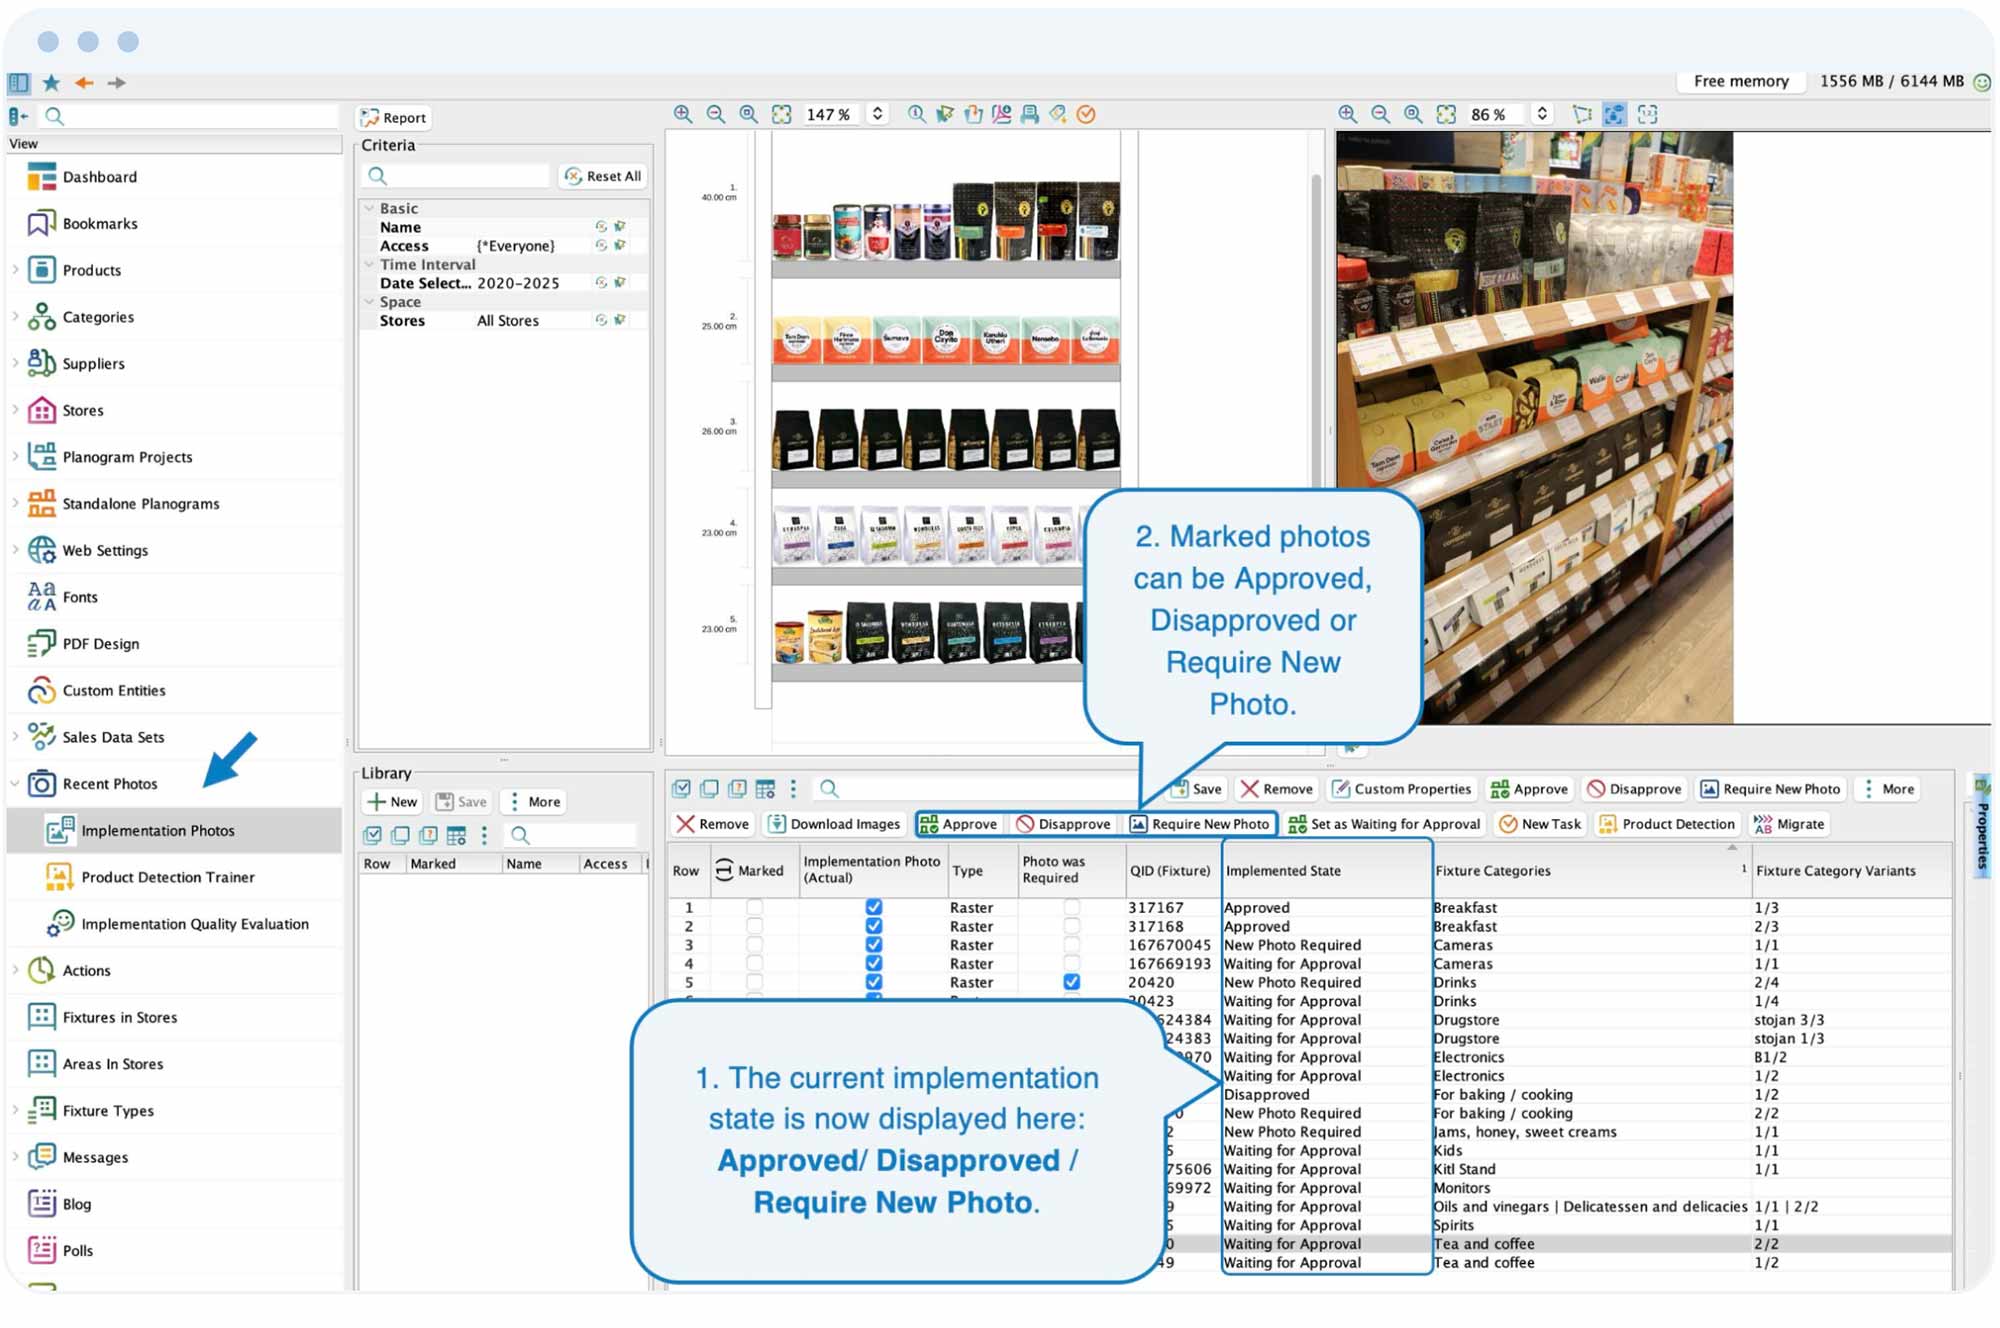The width and height of the screenshot is (2000, 1328).
Task: Open the More menu in photos toolbar
Action: click(1888, 789)
